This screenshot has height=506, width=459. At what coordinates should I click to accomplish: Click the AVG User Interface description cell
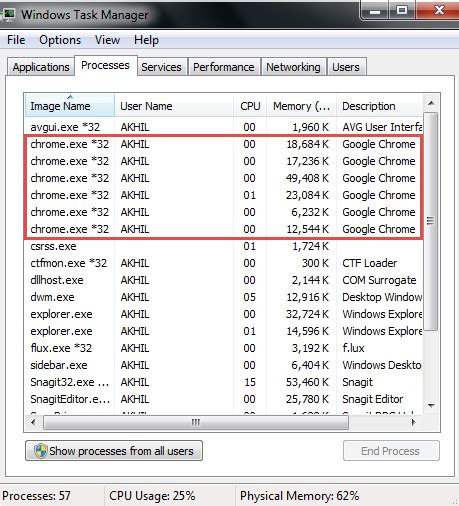[x=382, y=127]
